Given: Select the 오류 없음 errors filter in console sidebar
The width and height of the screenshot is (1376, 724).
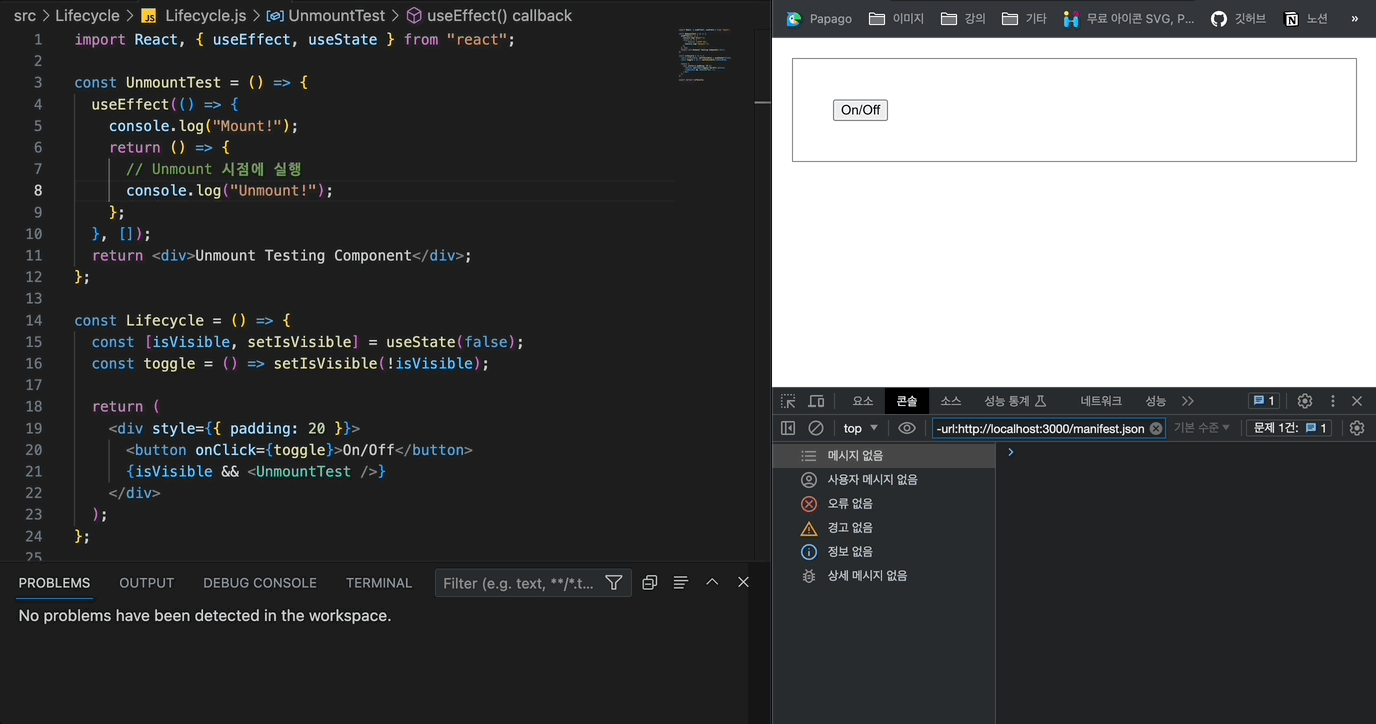Looking at the screenshot, I should tap(884, 504).
